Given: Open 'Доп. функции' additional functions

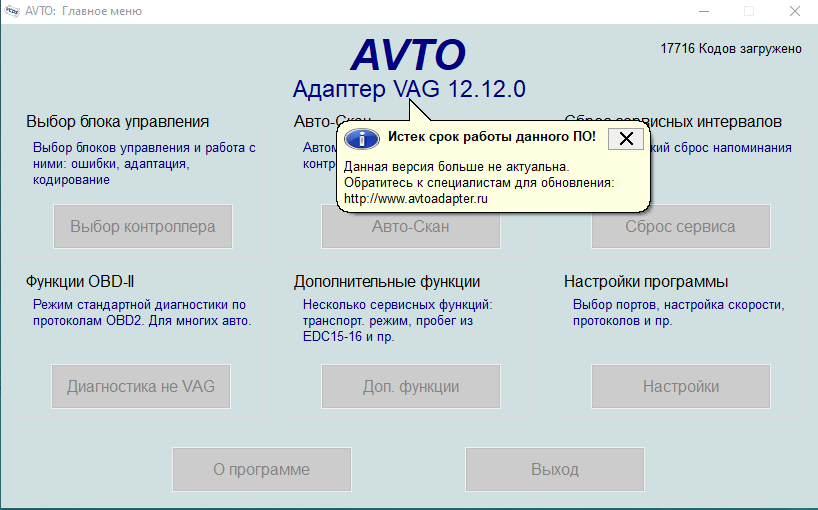Looking at the screenshot, I should coord(410,387).
